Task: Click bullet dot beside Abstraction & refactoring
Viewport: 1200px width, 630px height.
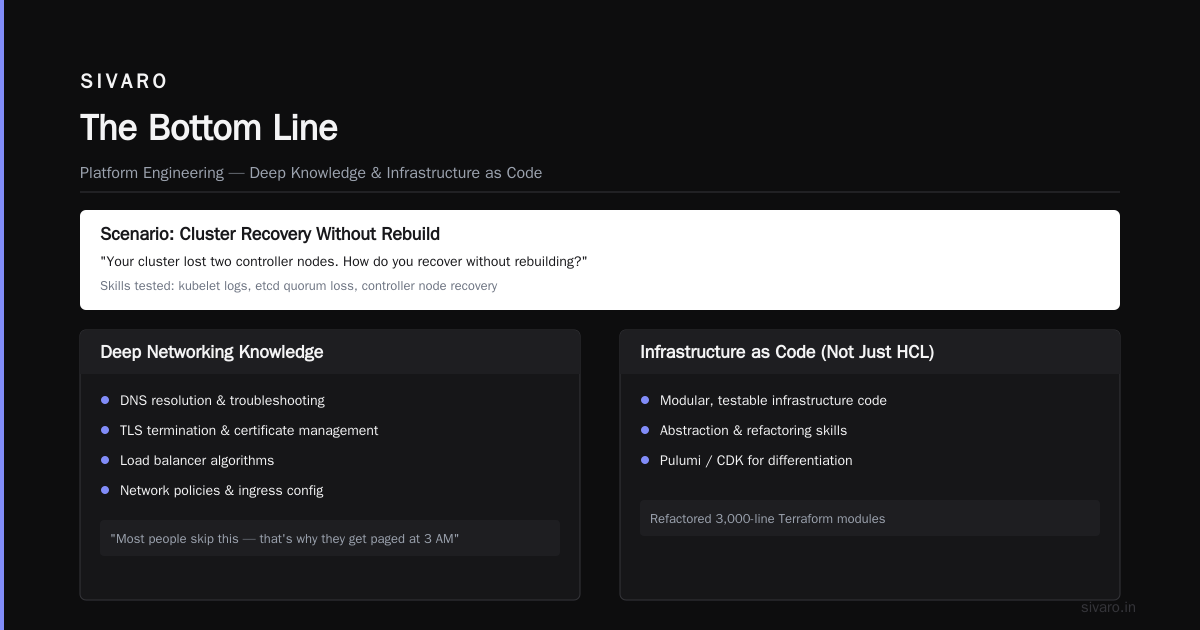Action: coord(645,430)
